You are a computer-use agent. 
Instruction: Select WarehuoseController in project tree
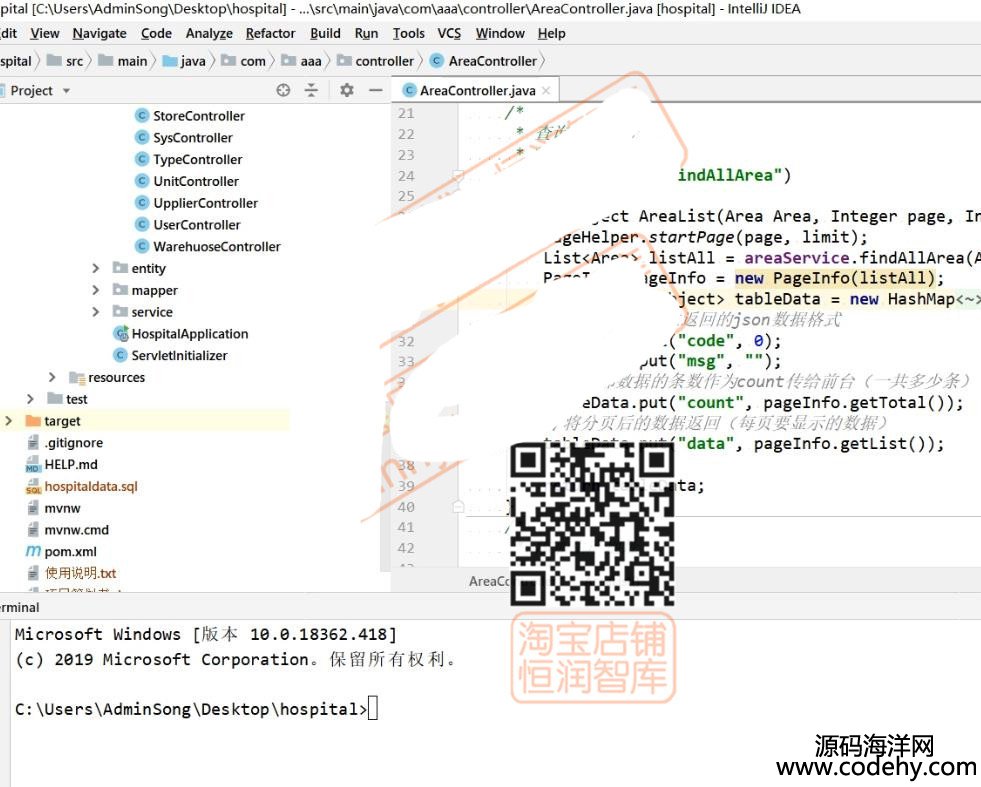point(217,246)
